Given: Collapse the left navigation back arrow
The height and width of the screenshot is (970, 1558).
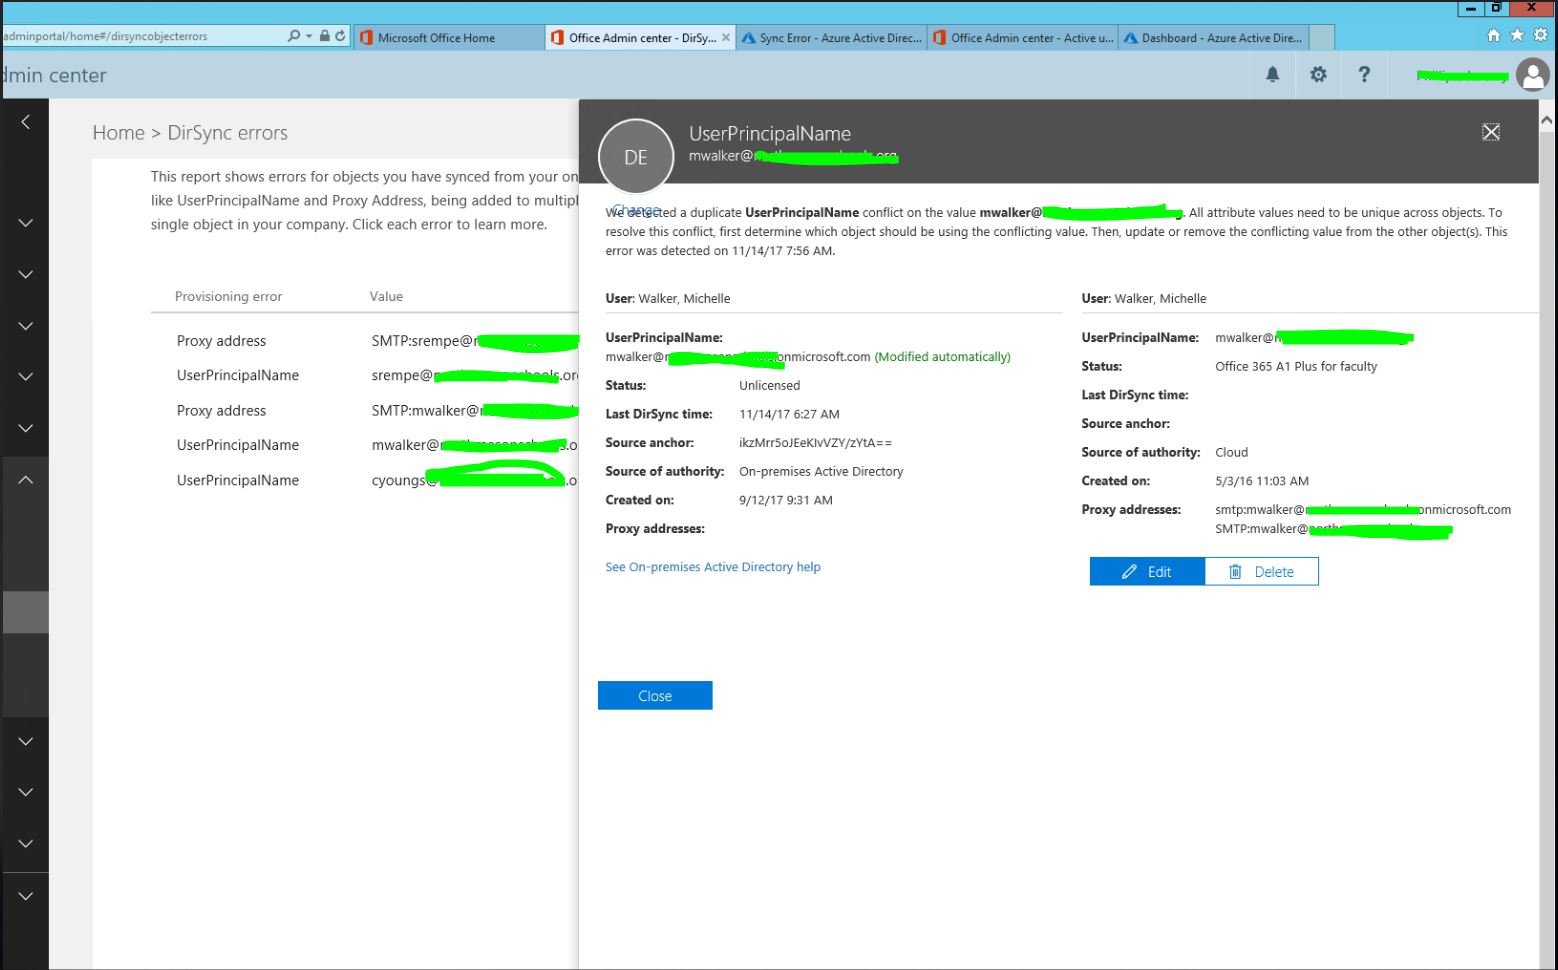Looking at the screenshot, I should tap(26, 122).
